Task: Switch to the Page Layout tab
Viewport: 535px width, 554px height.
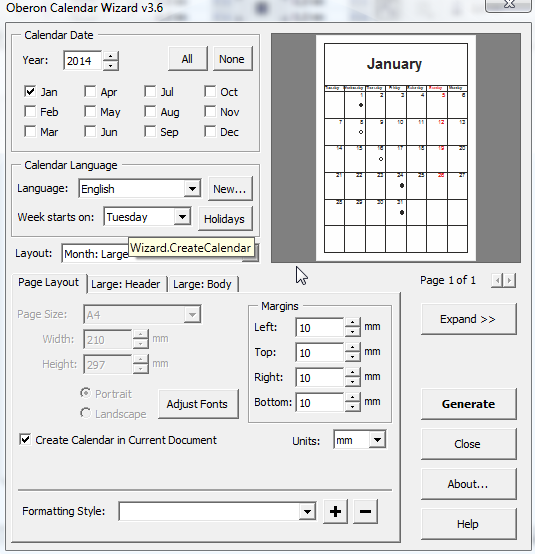Action: [x=48, y=283]
